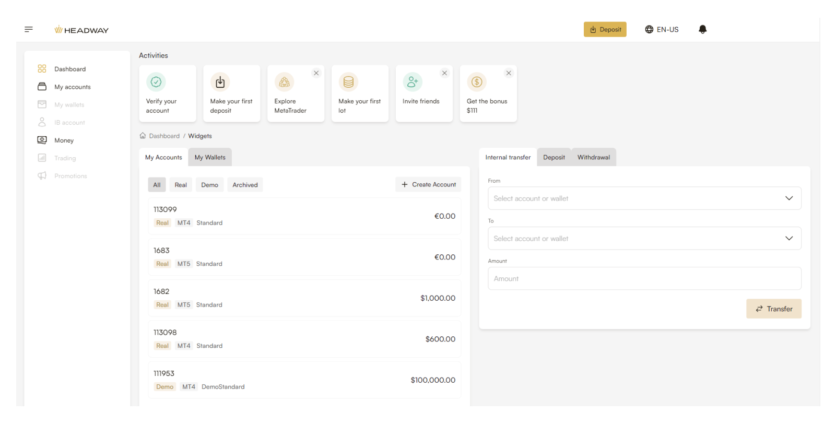836x424 pixels.
Task: Click the Money sidebar icon
Action: click(x=41, y=141)
